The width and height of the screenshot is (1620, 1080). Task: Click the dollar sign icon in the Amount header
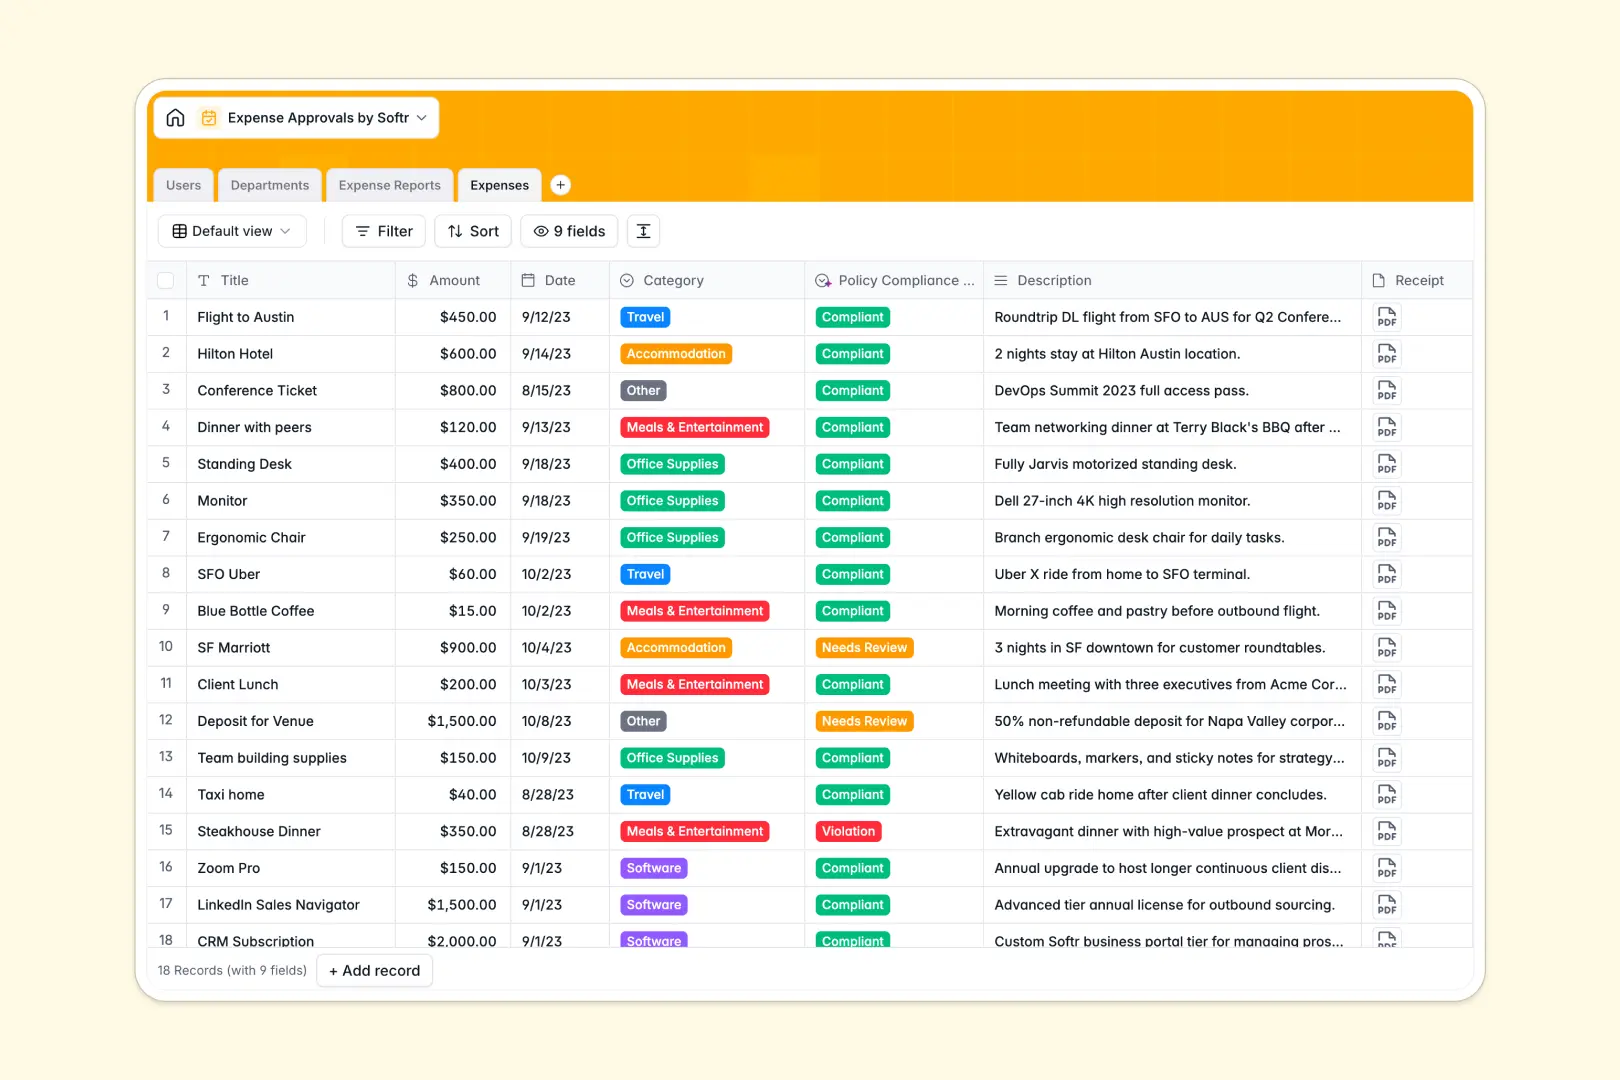(x=411, y=280)
